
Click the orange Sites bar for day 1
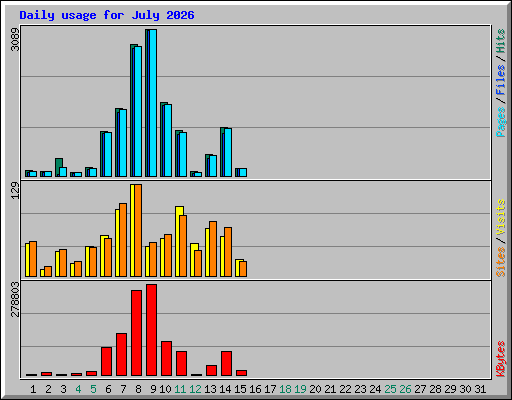(x=33, y=259)
